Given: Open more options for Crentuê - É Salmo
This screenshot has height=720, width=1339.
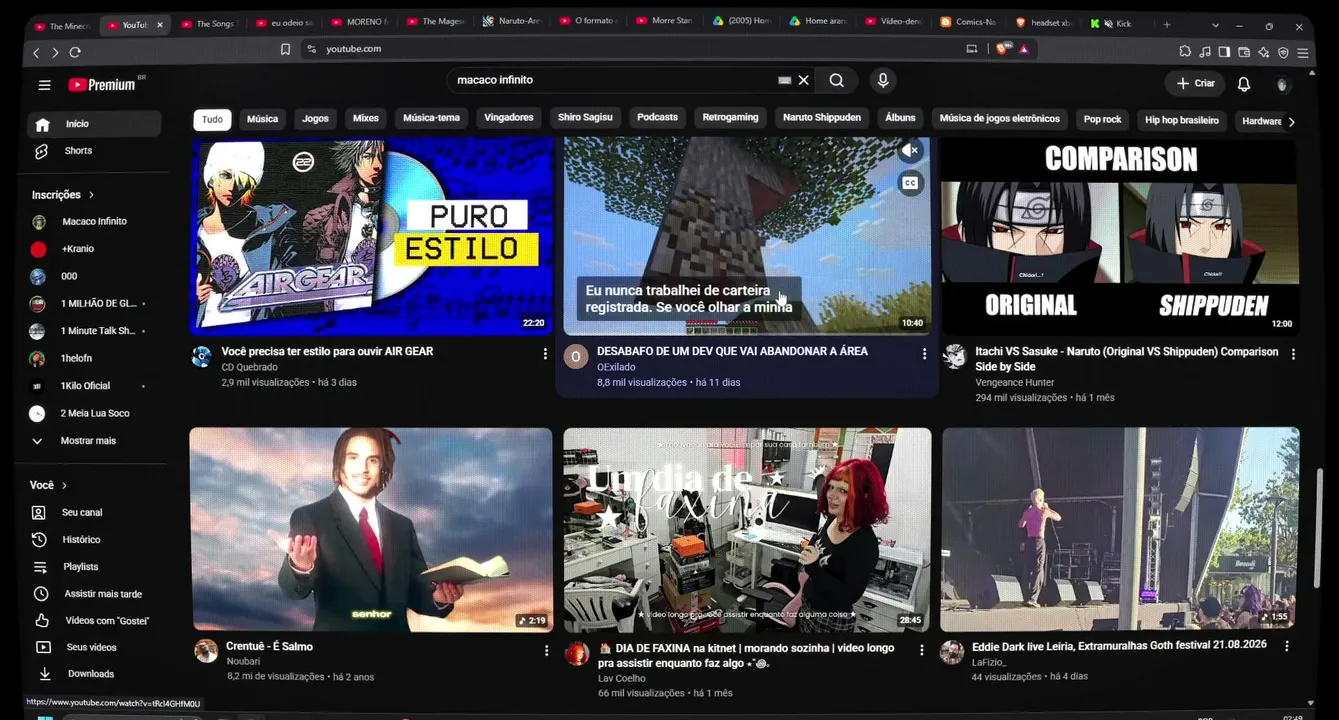Looking at the screenshot, I should [x=546, y=651].
